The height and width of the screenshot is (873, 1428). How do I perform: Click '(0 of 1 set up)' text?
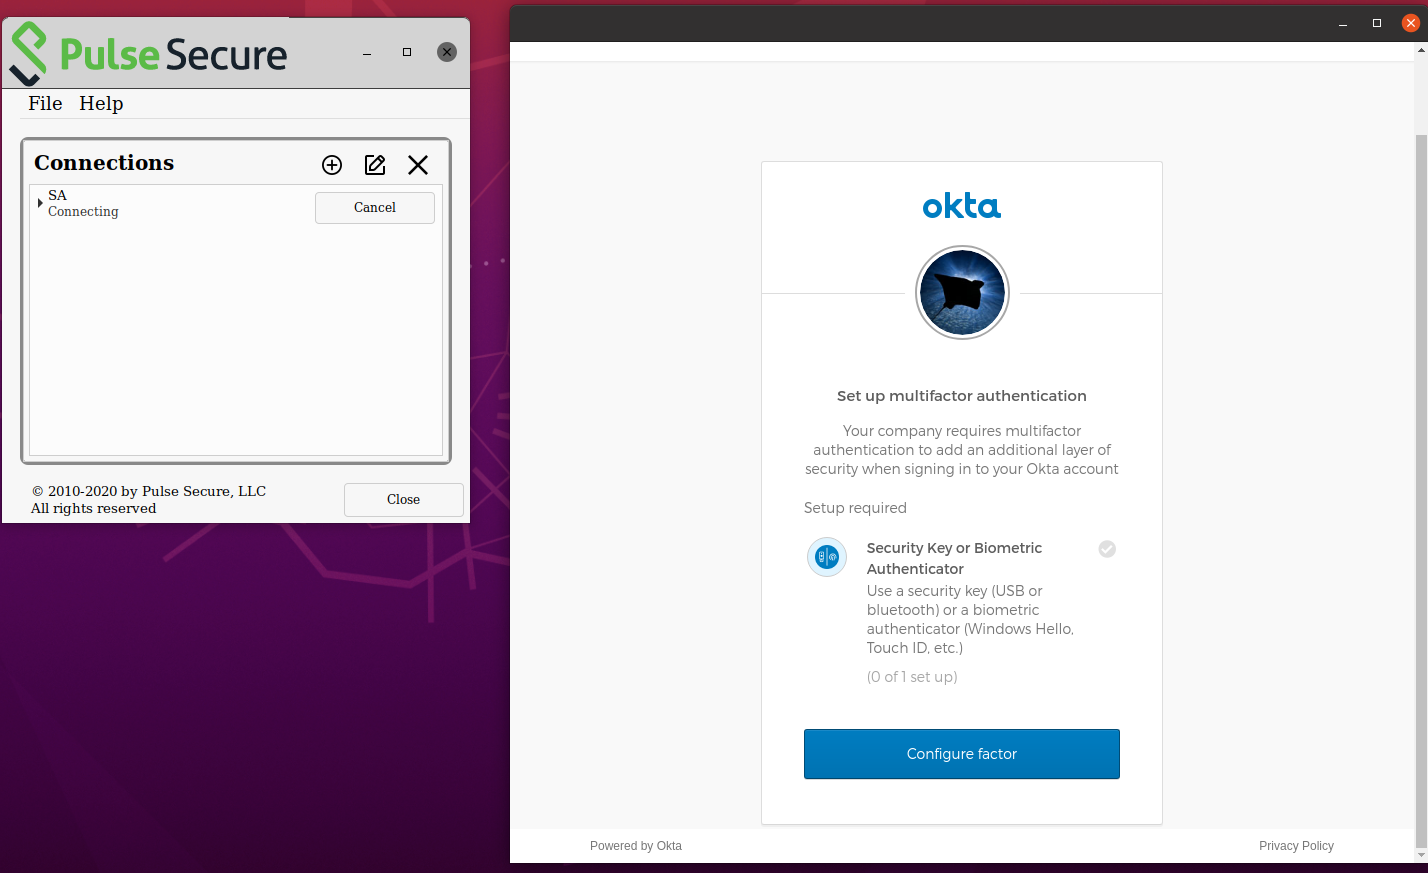pos(912,677)
